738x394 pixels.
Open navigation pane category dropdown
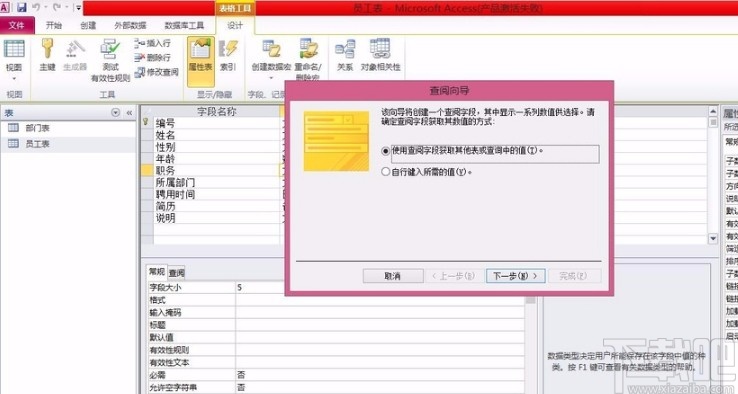tap(115, 113)
